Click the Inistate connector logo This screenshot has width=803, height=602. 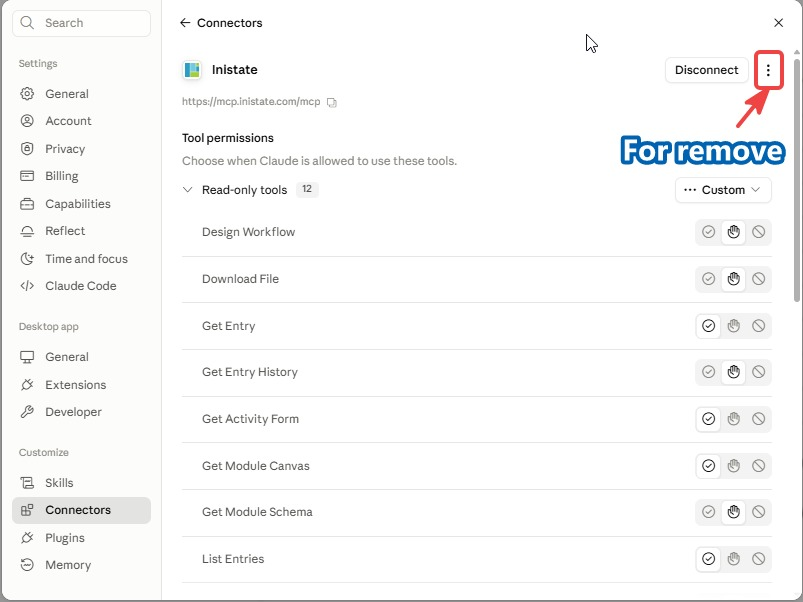[x=192, y=70]
